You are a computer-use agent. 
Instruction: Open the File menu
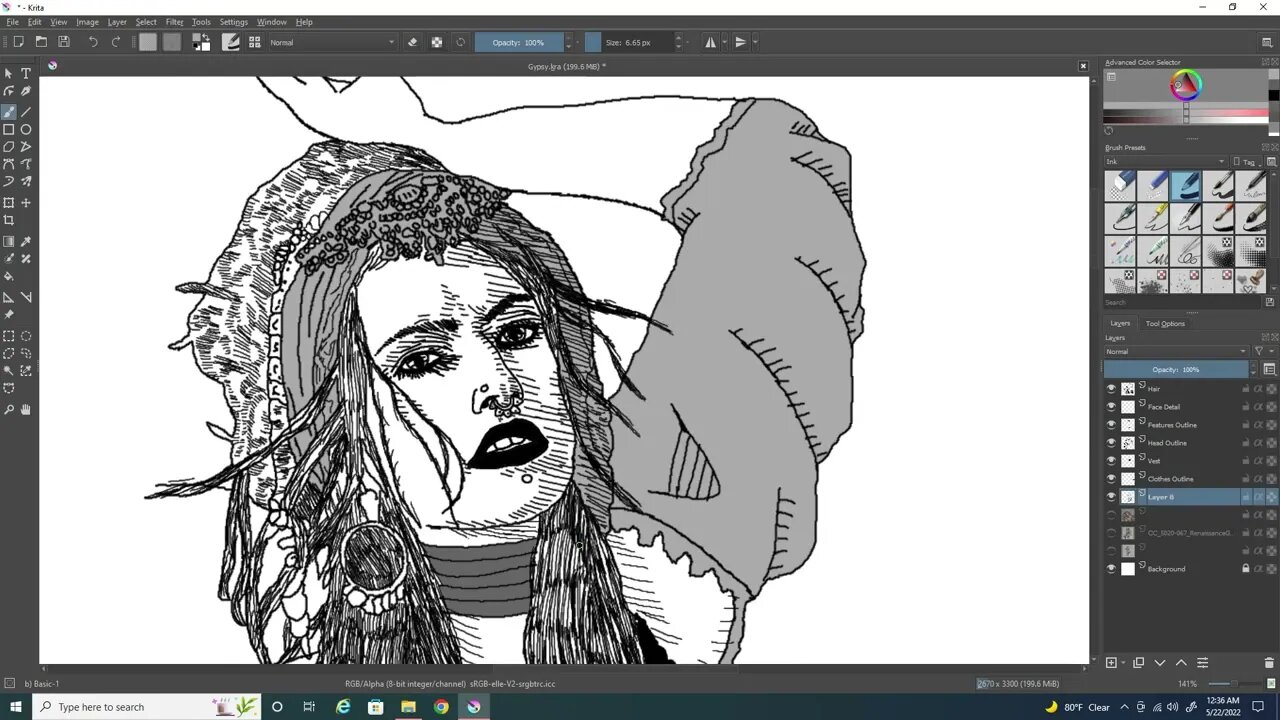click(12, 22)
